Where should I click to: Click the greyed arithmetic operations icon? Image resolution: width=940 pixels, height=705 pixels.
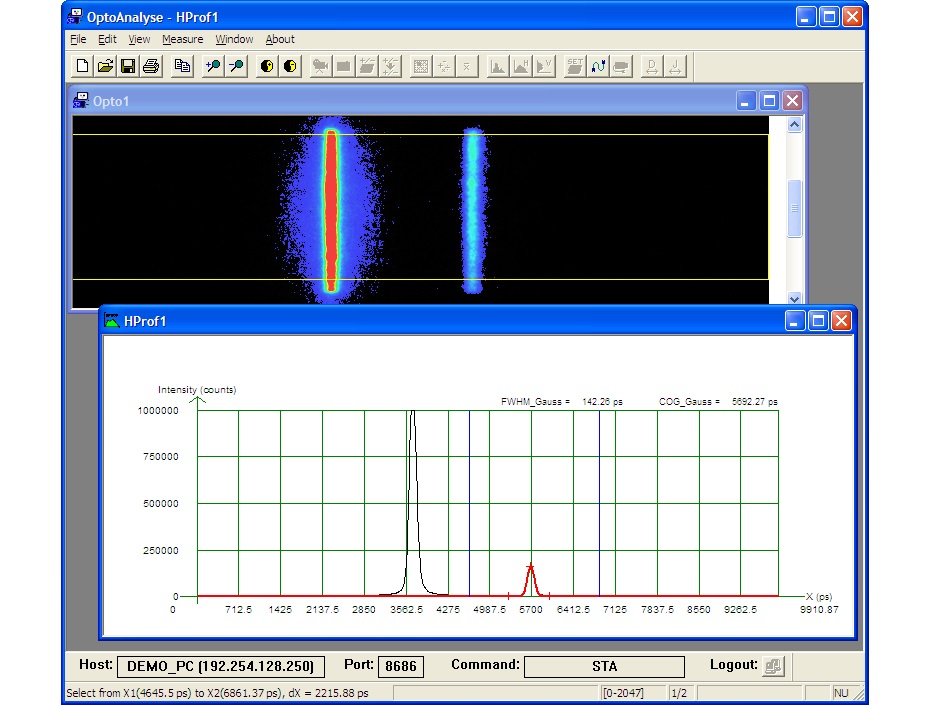coord(444,66)
